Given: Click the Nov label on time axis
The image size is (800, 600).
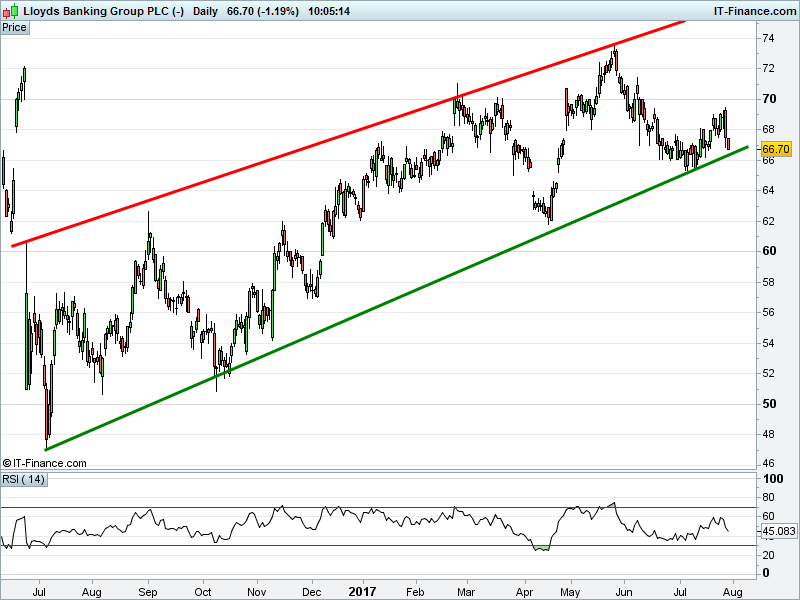Looking at the screenshot, I should click(257, 592).
